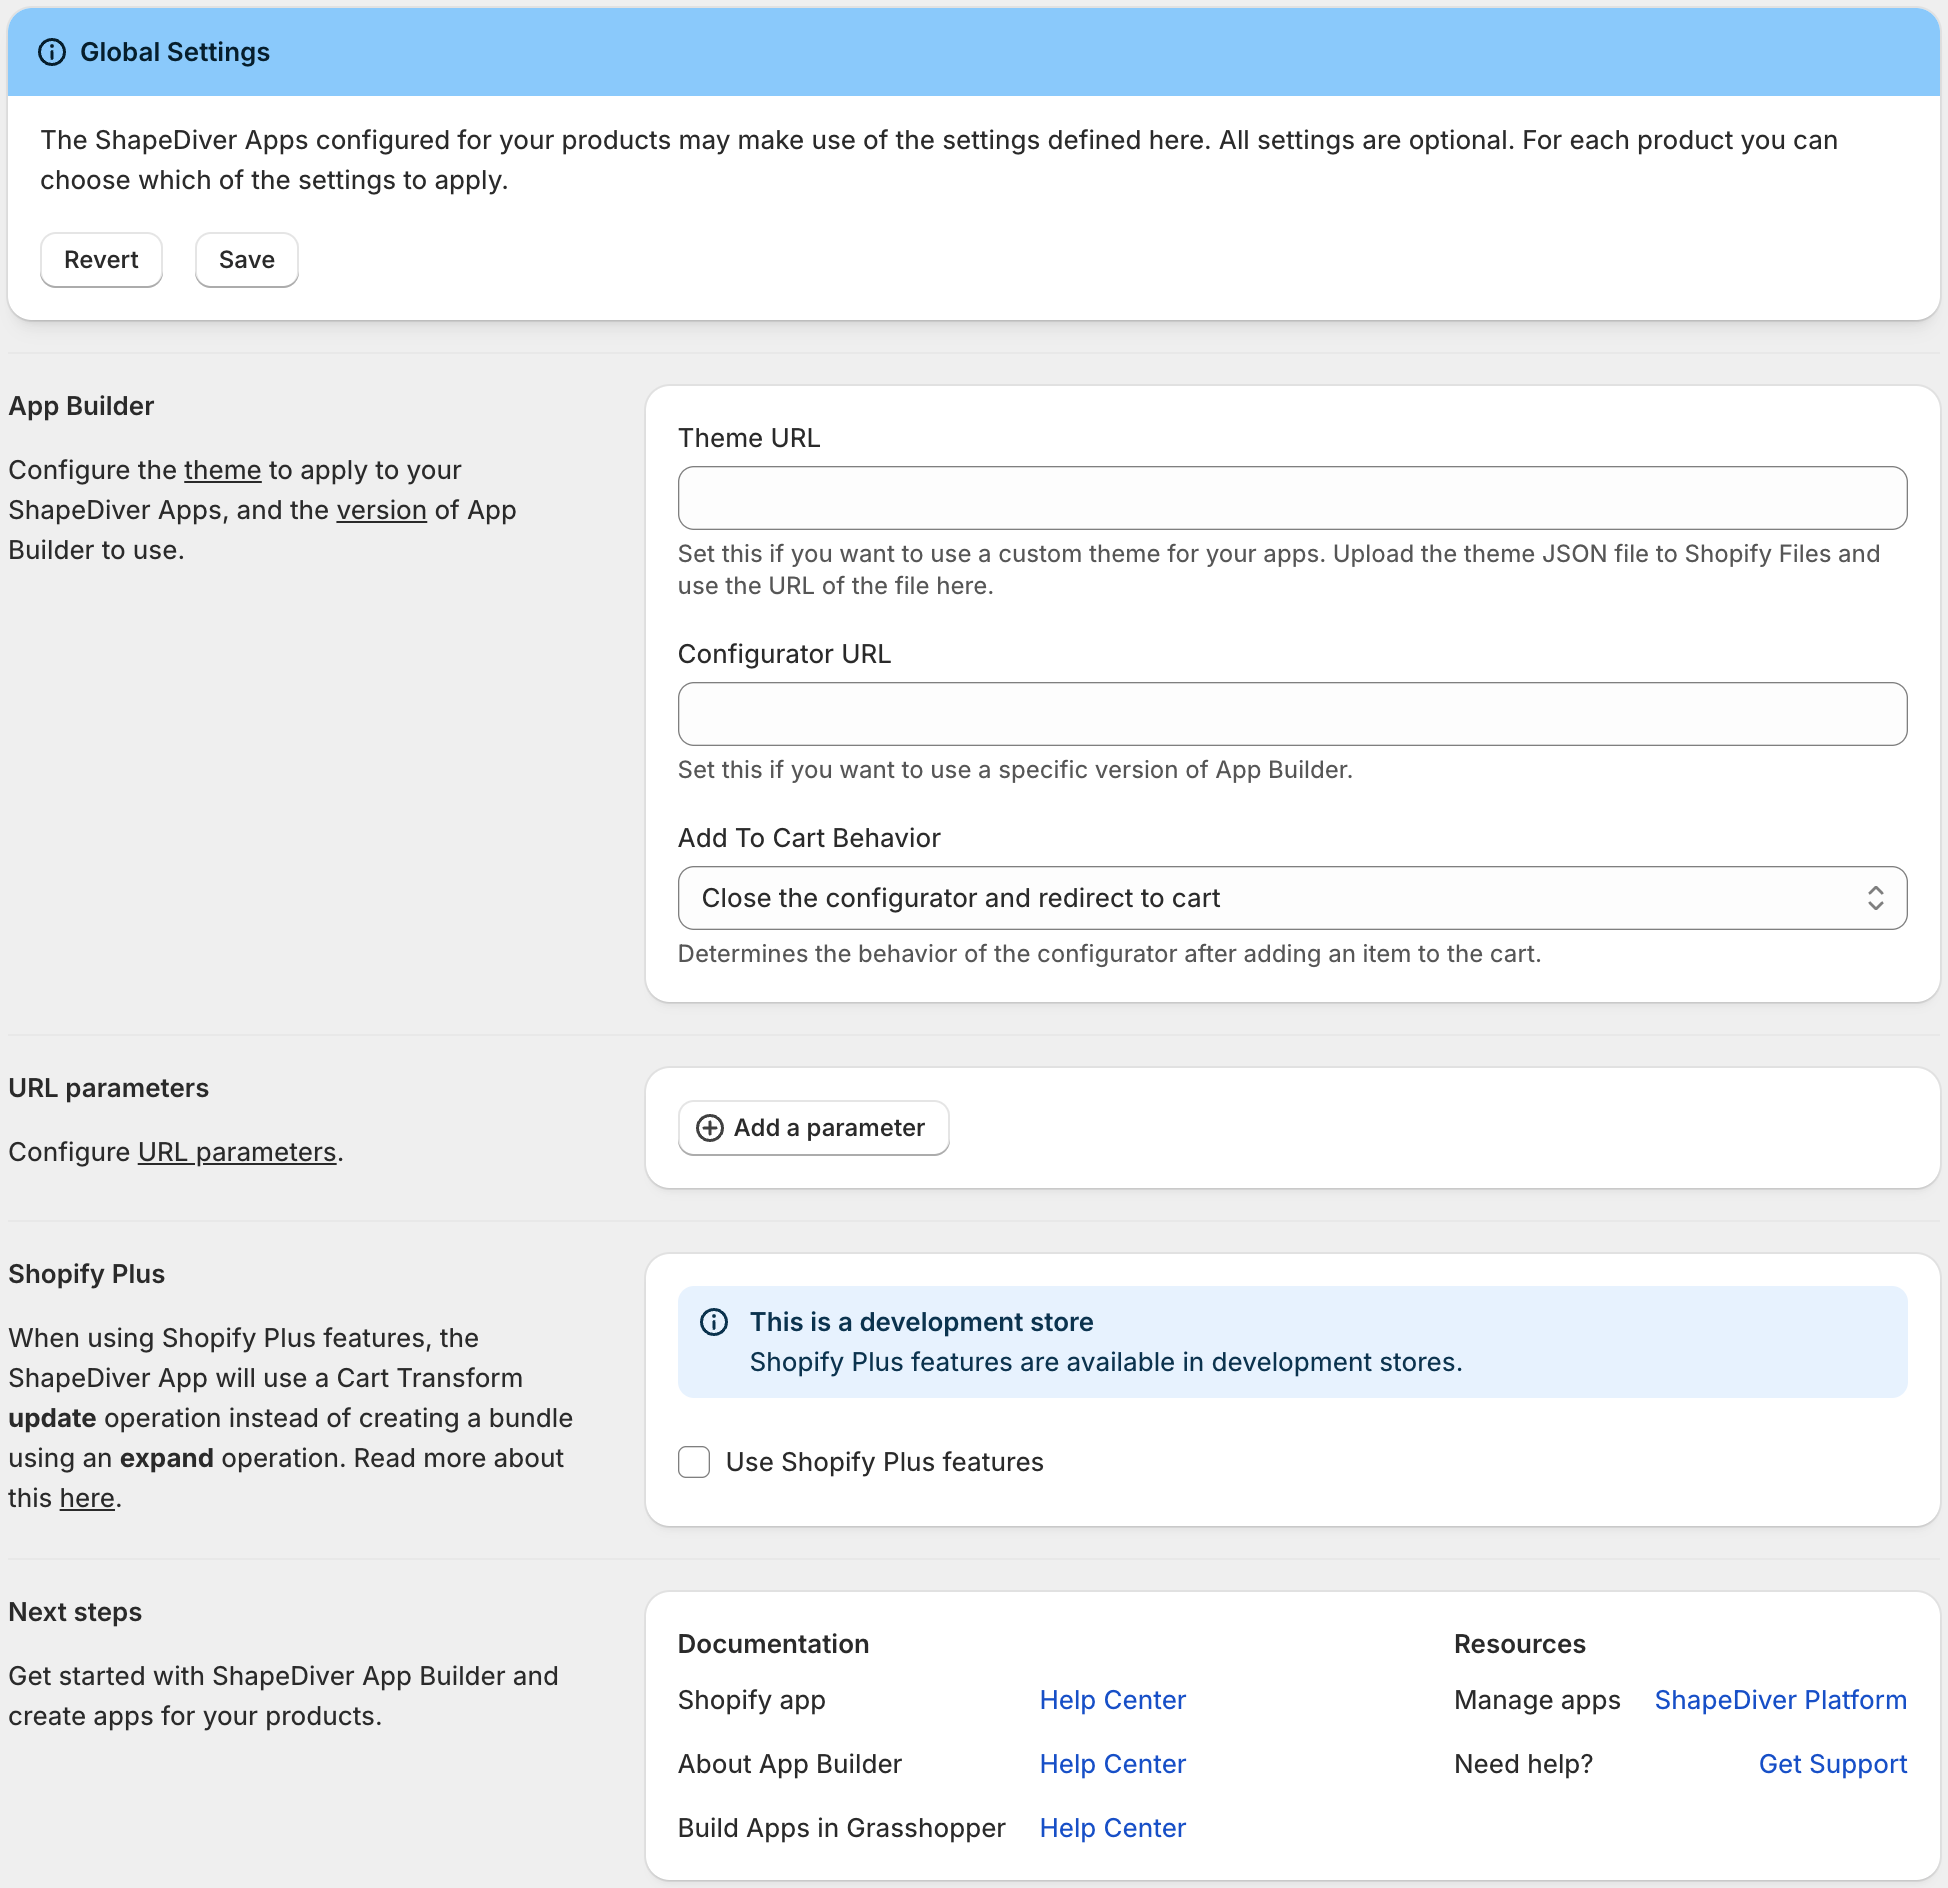Click the Get Support link
Viewport: 1948px width, 1888px height.
[x=1833, y=1764]
